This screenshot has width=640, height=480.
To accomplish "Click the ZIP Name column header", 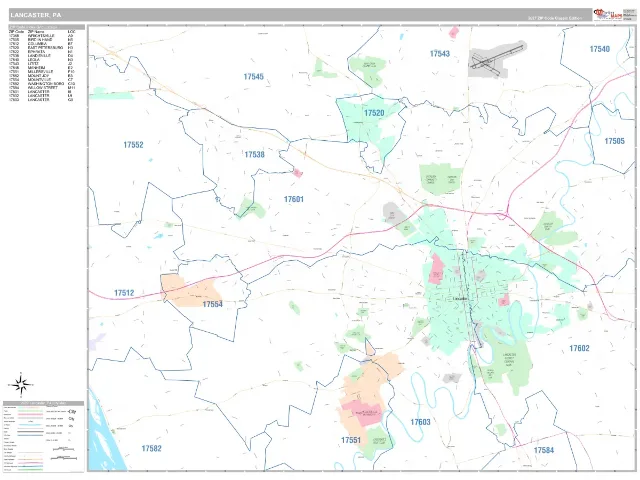I will pos(36,31).
